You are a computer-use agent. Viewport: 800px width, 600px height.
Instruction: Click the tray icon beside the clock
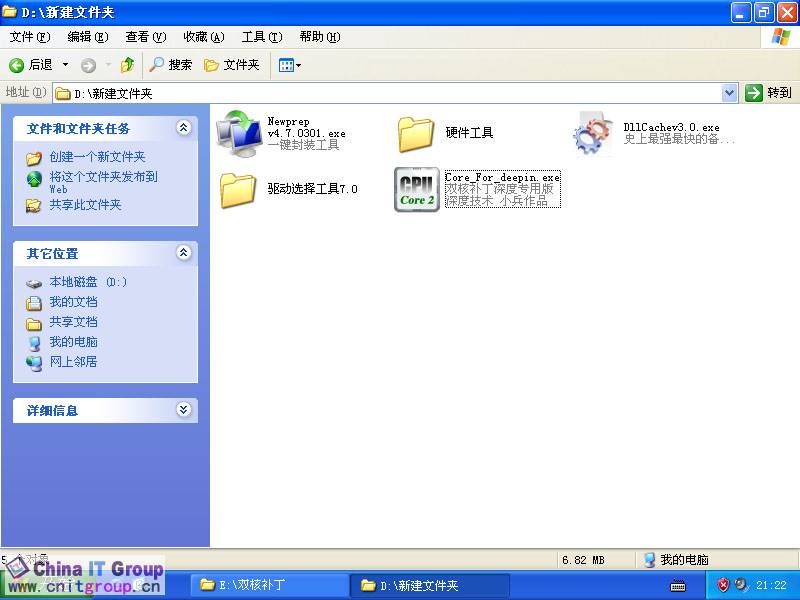click(741, 585)
